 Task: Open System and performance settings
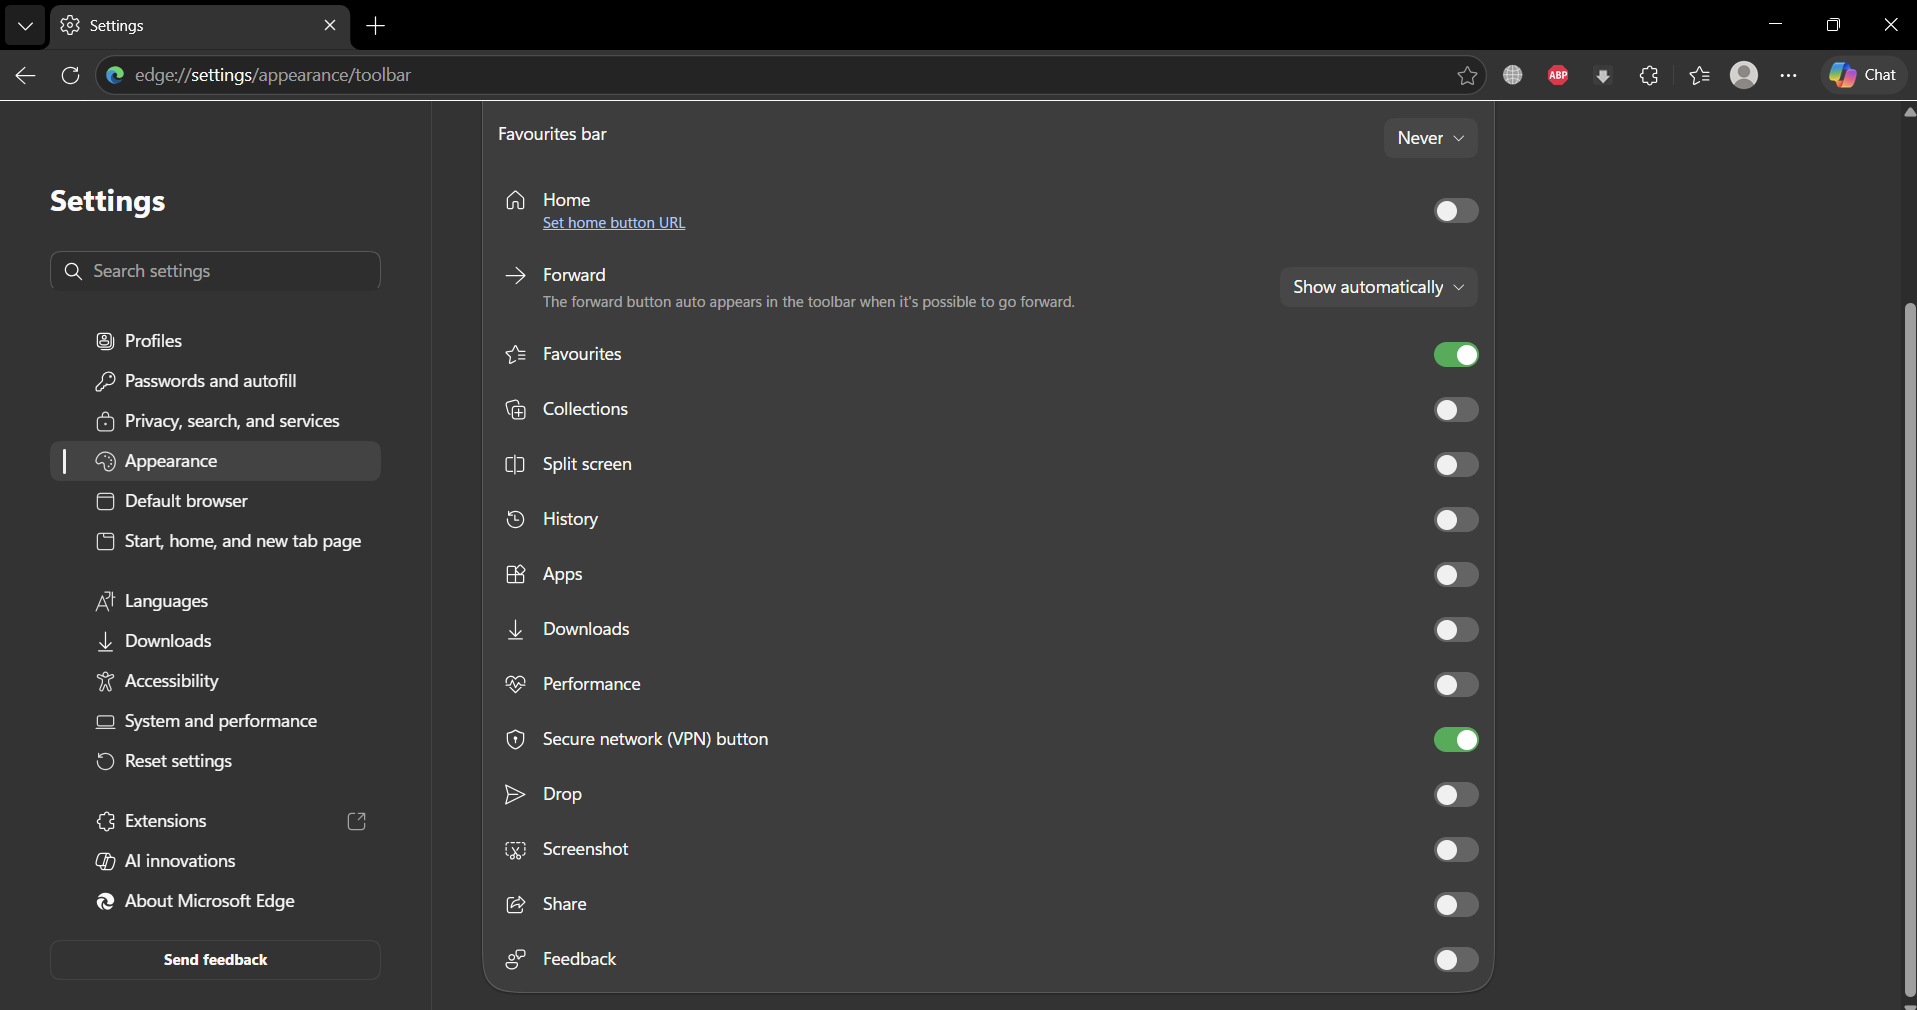click(x=220, y=721)
